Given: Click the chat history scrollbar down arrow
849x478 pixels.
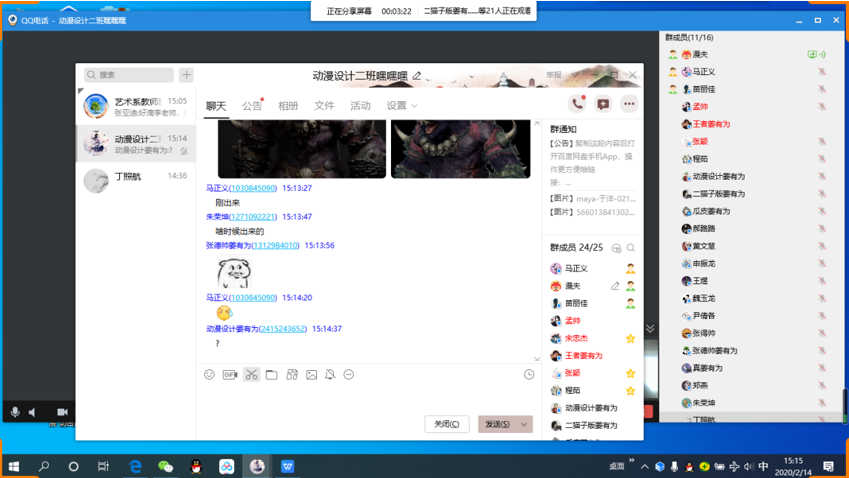Looking at the screenshot, I should tap(537, 359).
